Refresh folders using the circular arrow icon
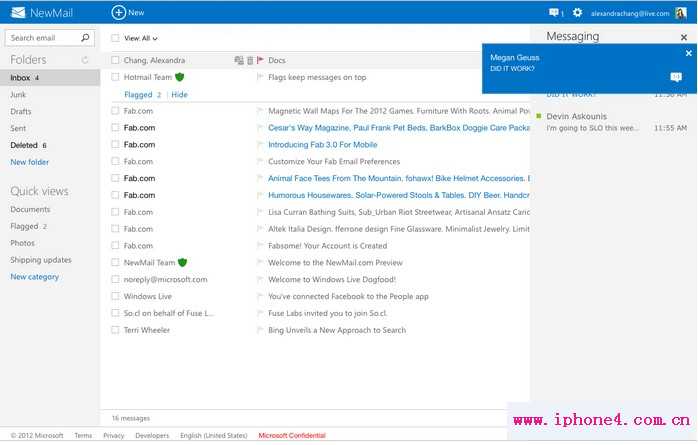698x445 pixels. pyautogui.click(x=85, y=60)
